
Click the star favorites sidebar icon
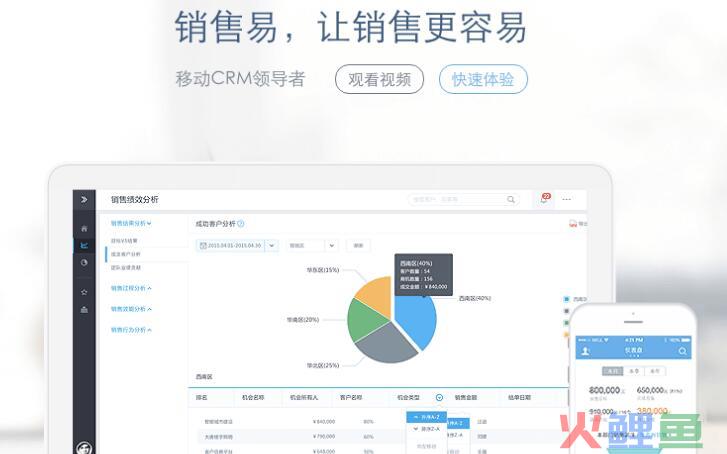coord(84,292)
